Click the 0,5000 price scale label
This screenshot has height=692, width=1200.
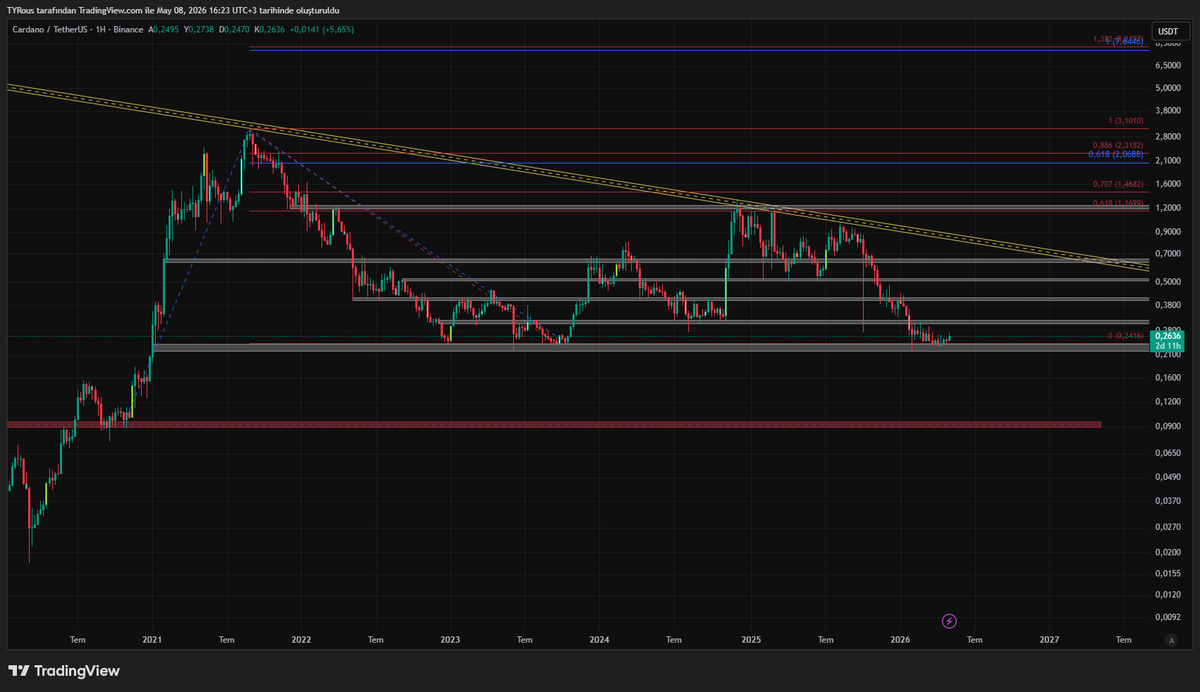[1167, 282]
